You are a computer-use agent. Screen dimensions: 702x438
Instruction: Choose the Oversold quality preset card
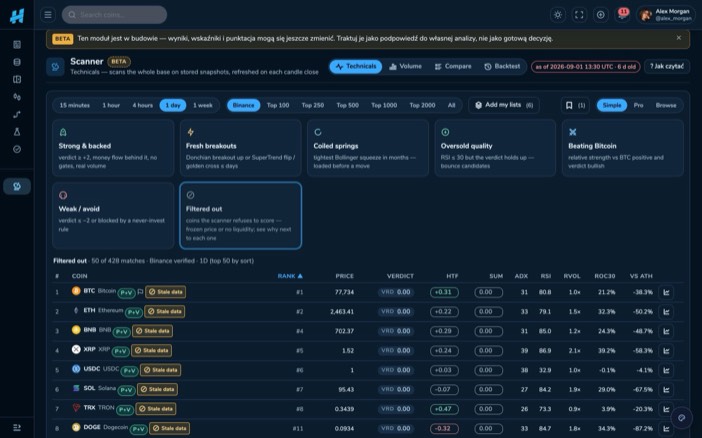[495, 148]
